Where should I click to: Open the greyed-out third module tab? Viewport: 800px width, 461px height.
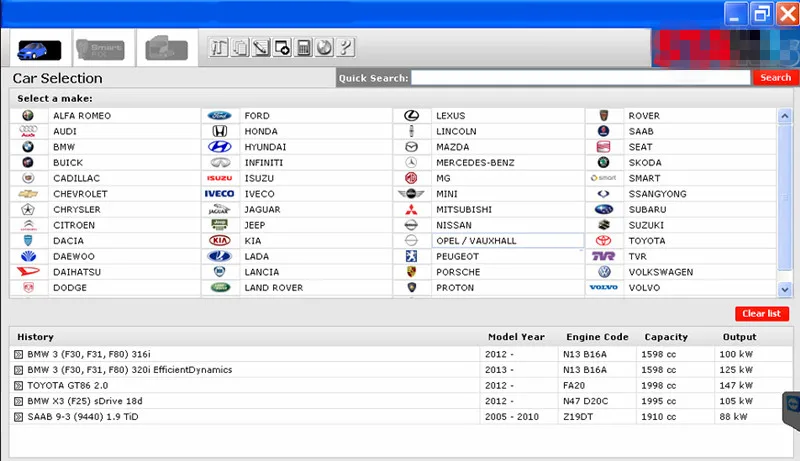(x=166, y=49)
